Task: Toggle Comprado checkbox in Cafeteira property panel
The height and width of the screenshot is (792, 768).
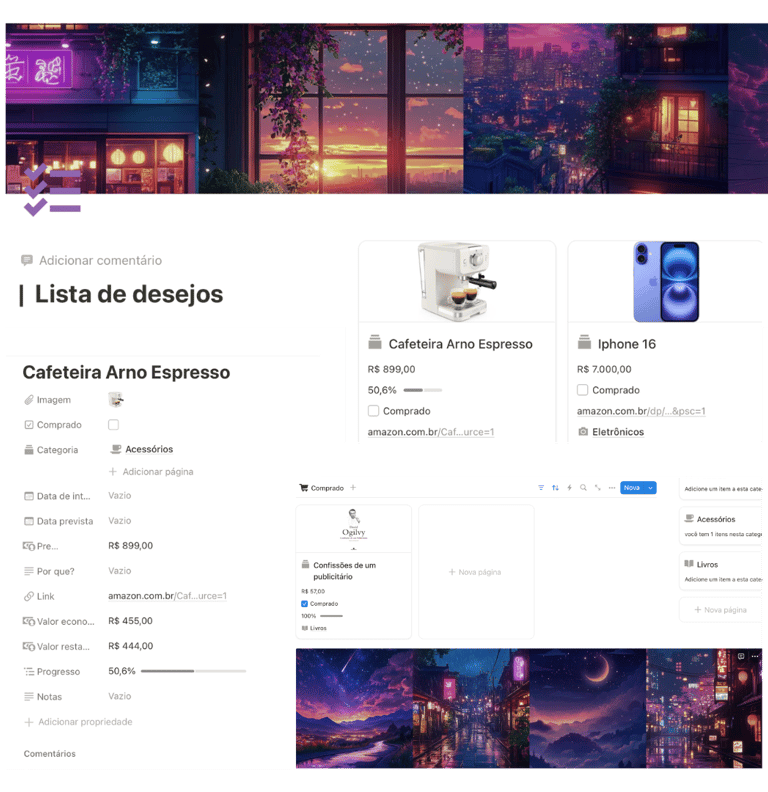Action: click(x=113, y=425)
